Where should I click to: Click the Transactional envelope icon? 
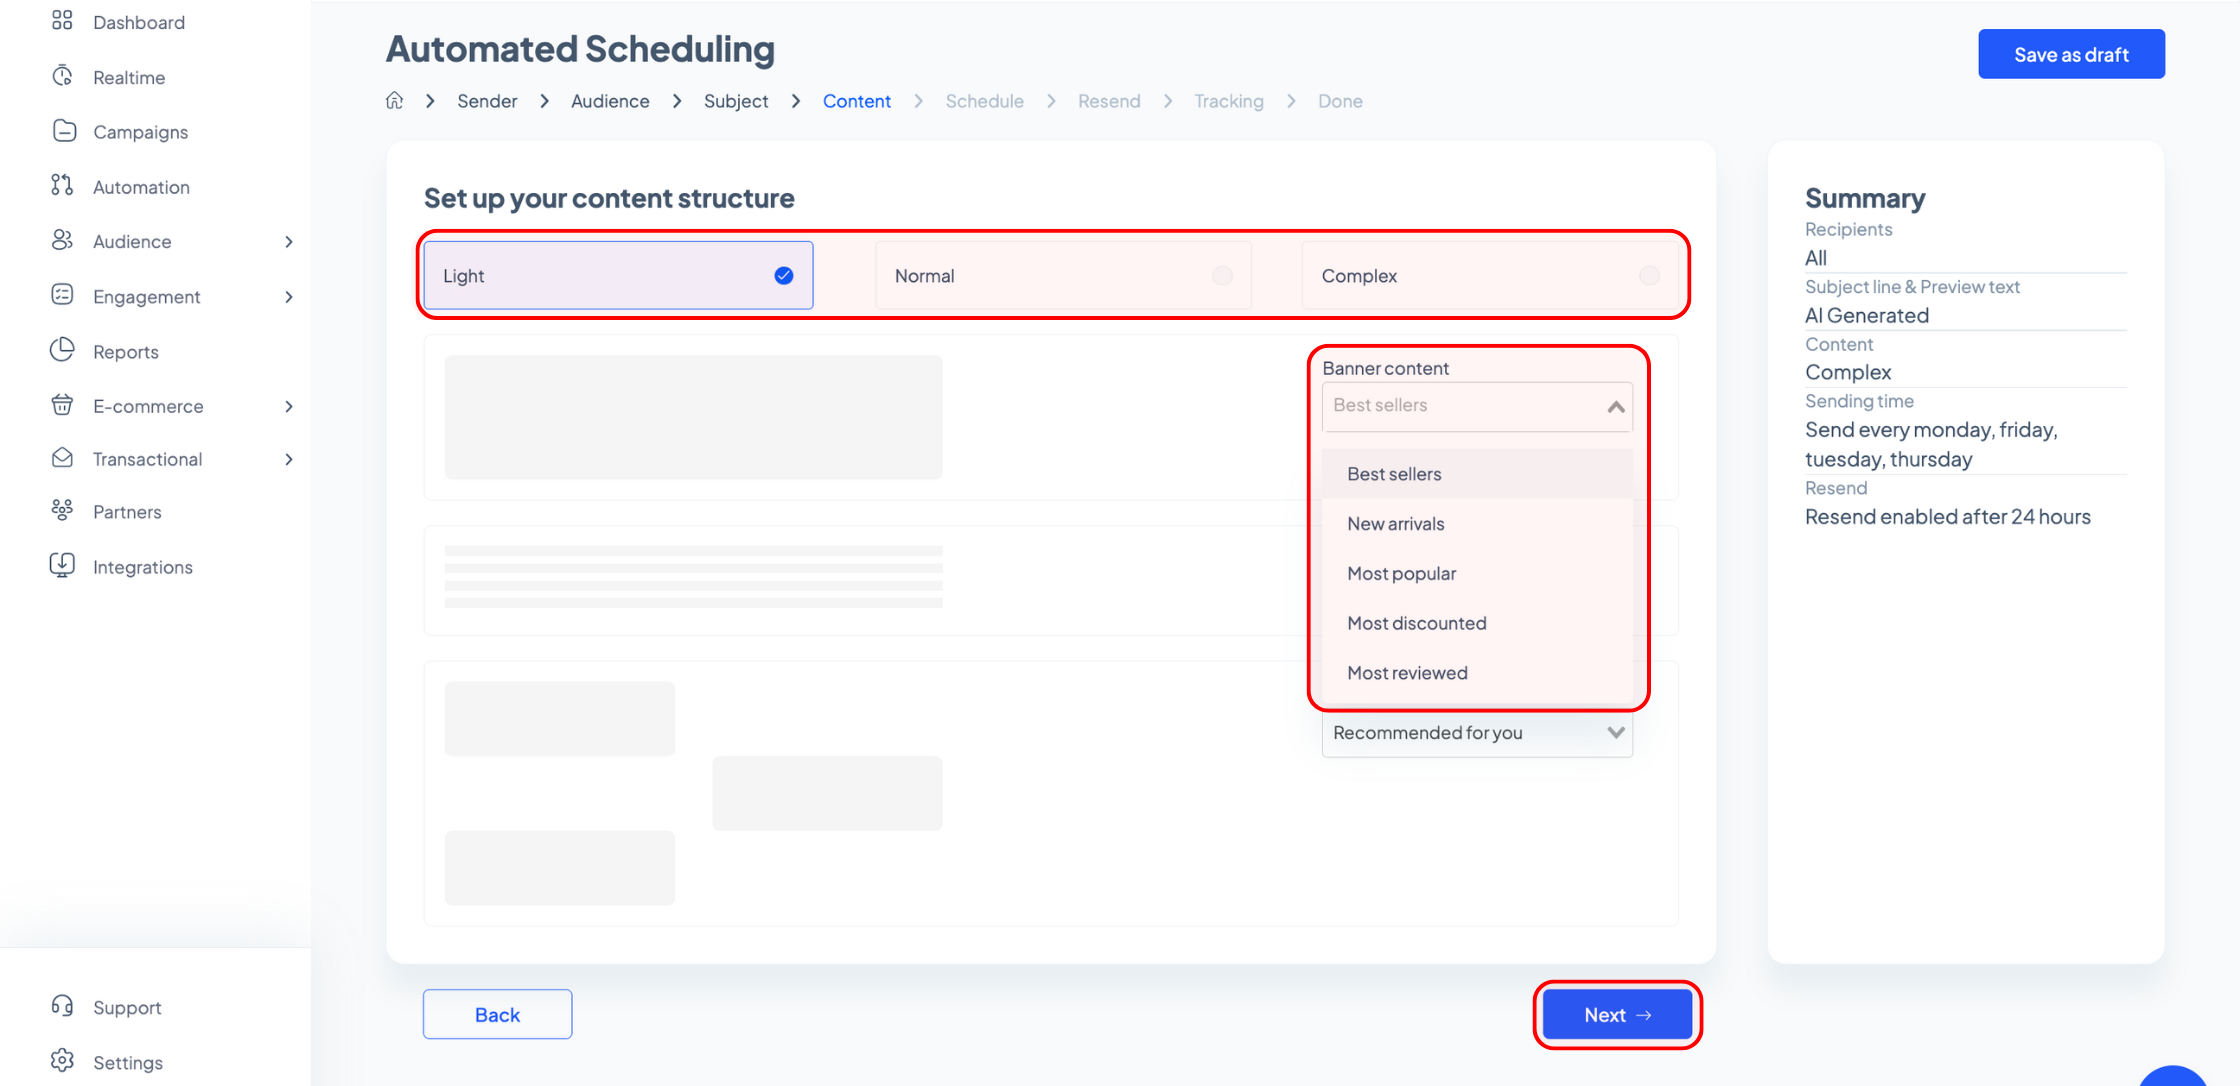62,458
